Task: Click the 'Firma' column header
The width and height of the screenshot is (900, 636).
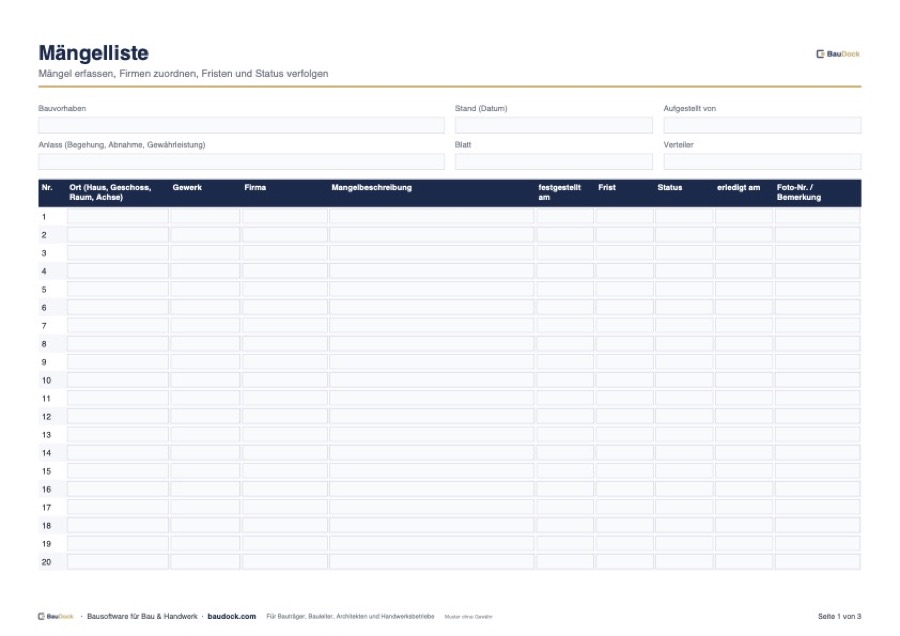Action: [x=255, y=188]
